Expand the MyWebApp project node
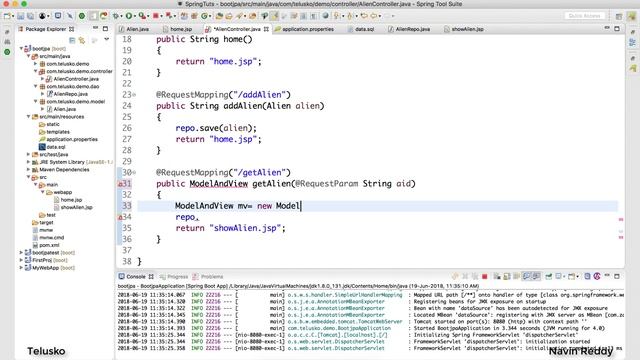 [x=21, y=268]
